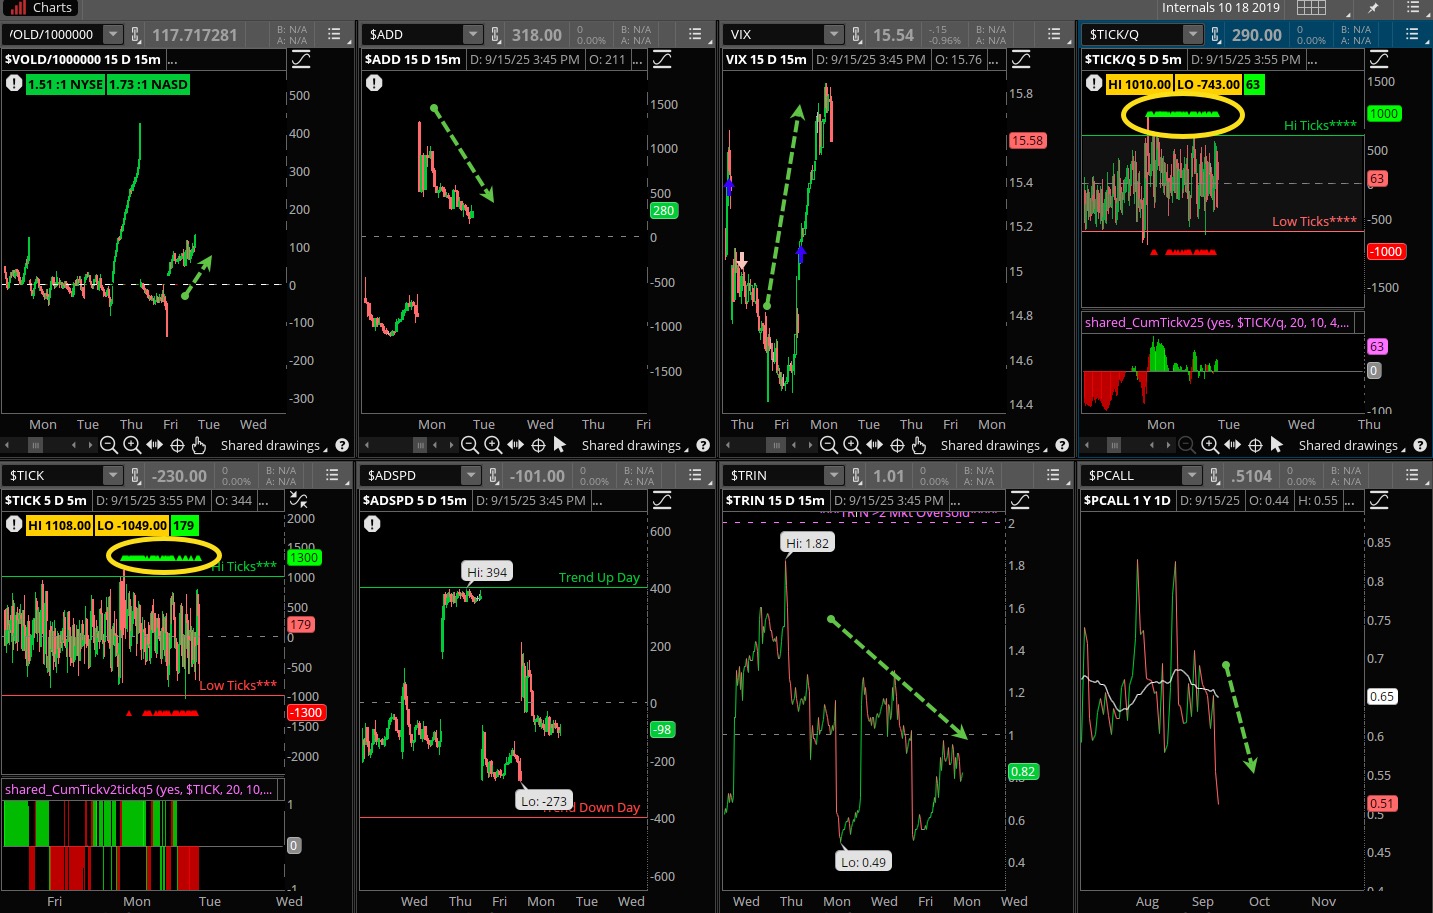Click the hand drawing tool on $VOLD chart
The image size is (1433, 913).
coord(198,445)
